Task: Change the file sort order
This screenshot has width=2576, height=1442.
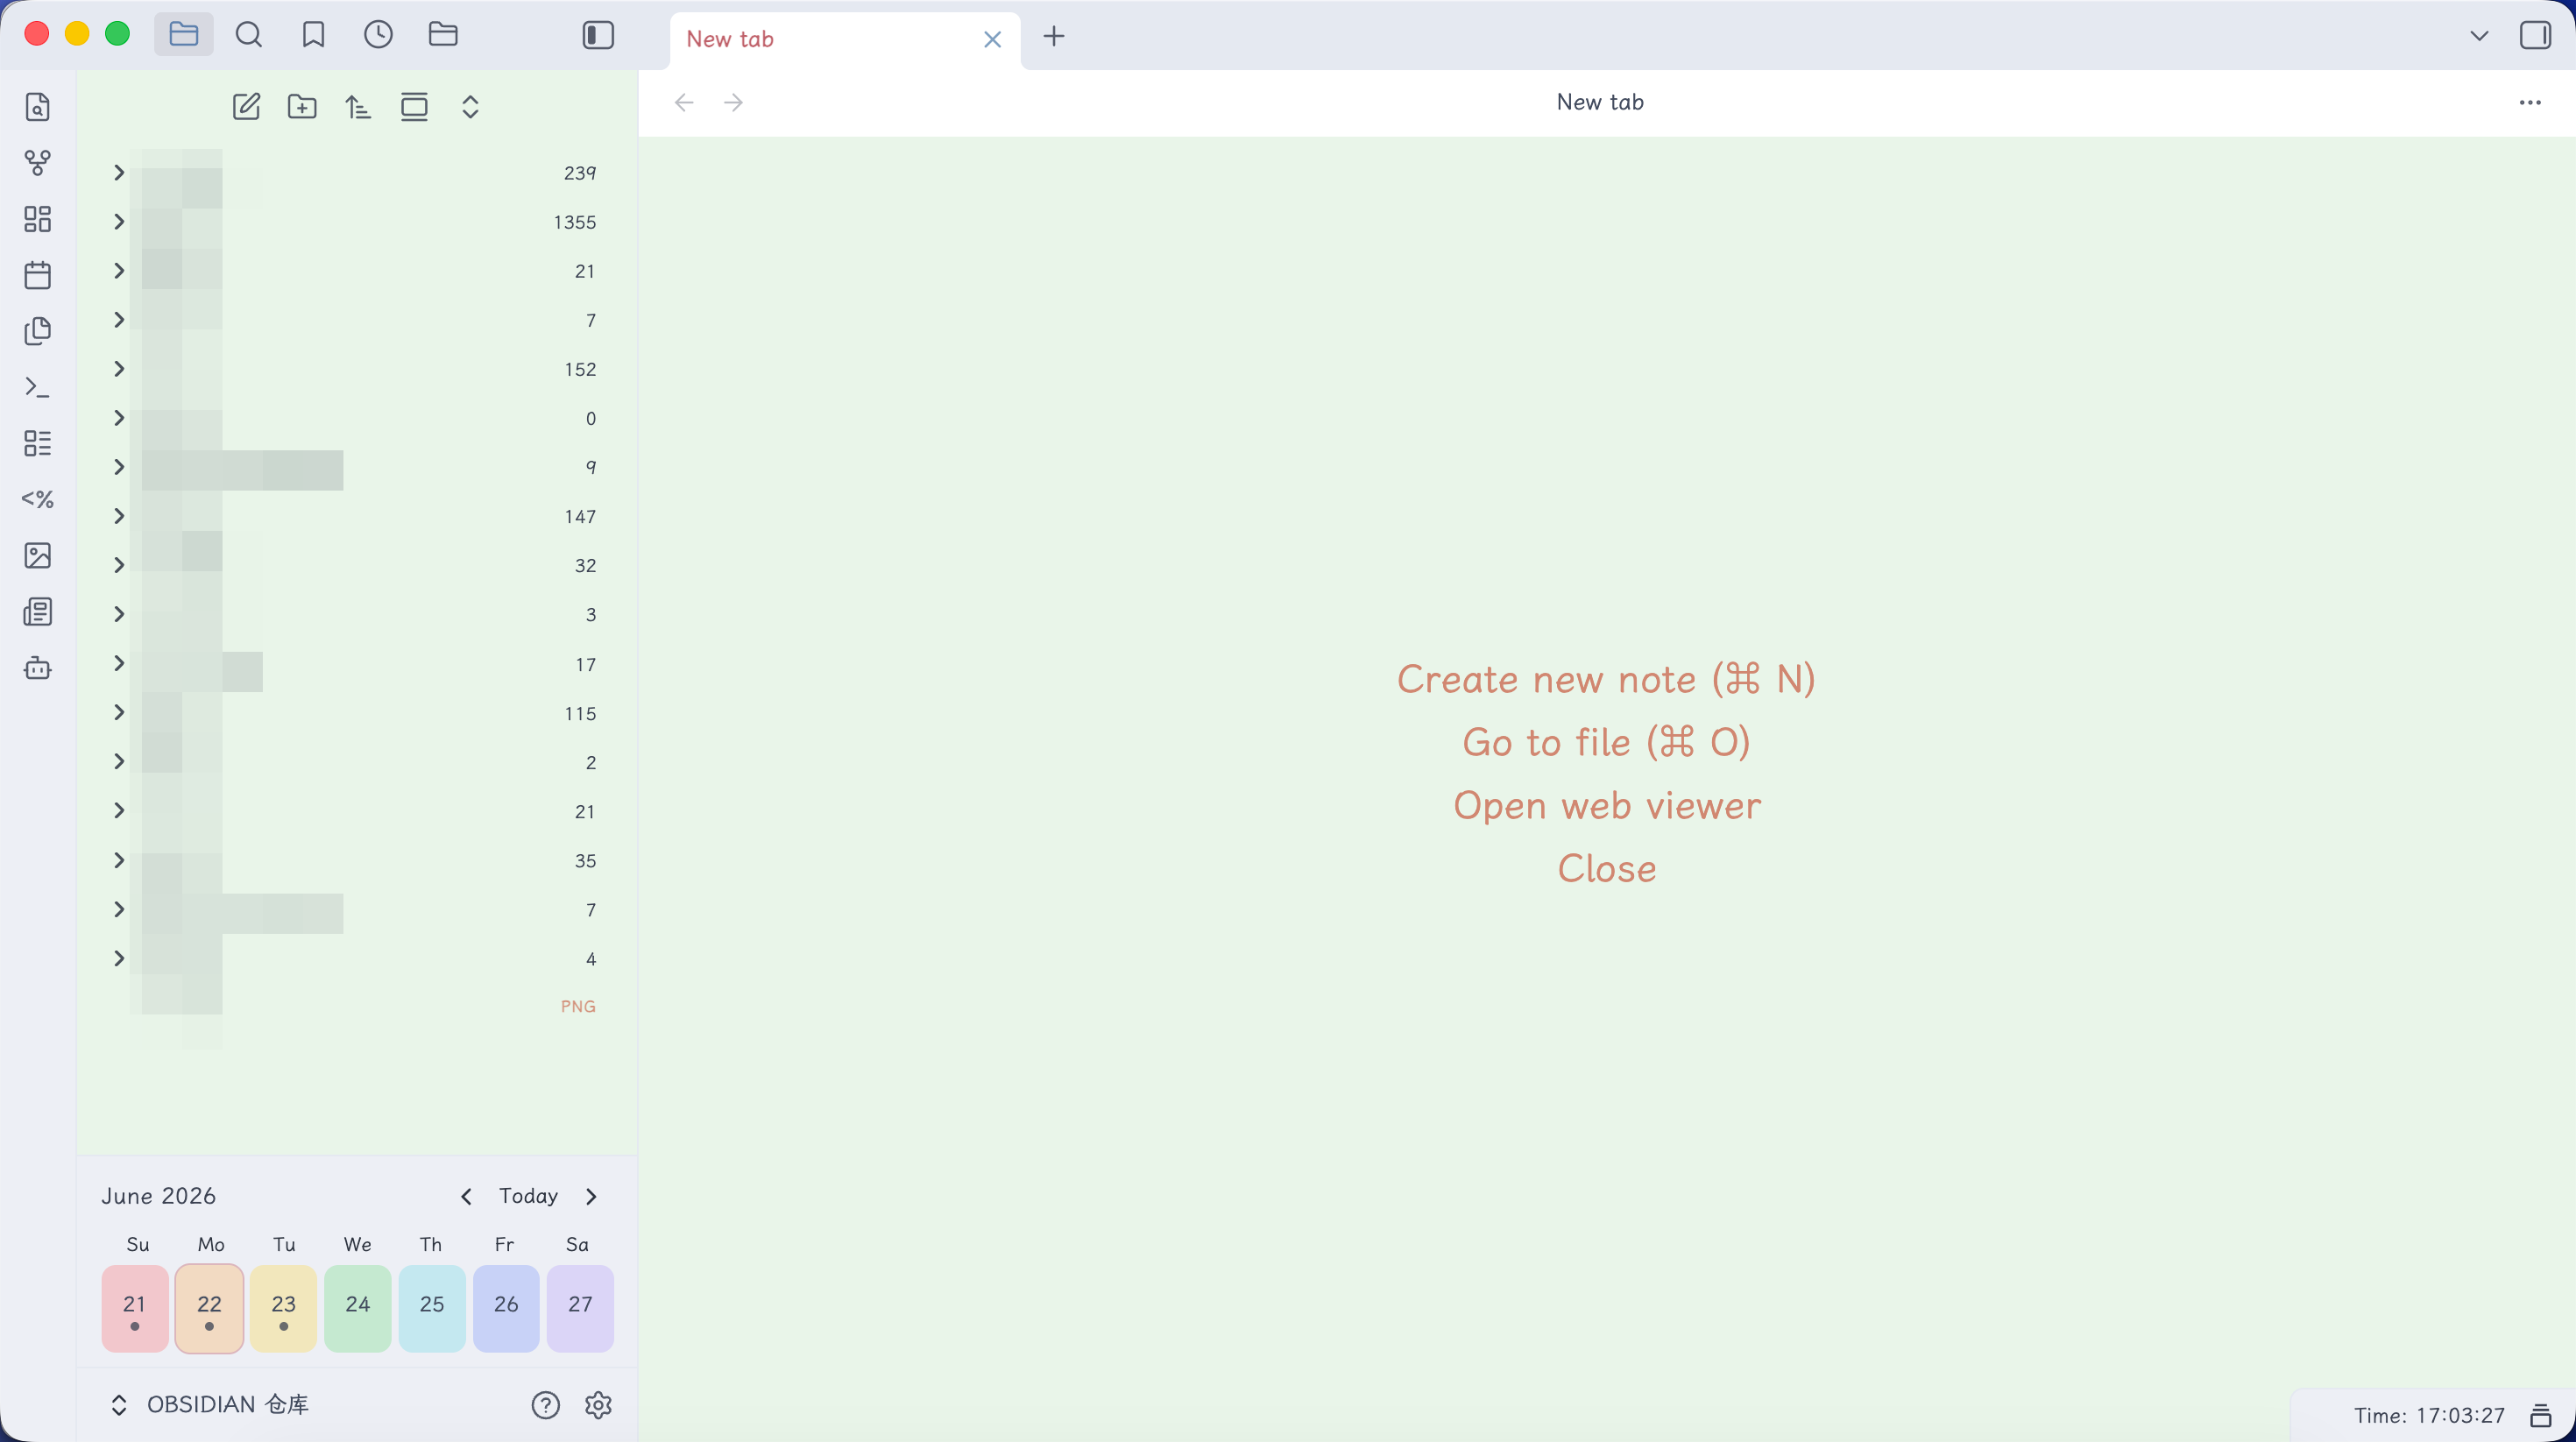Action: tap(358, 107)
